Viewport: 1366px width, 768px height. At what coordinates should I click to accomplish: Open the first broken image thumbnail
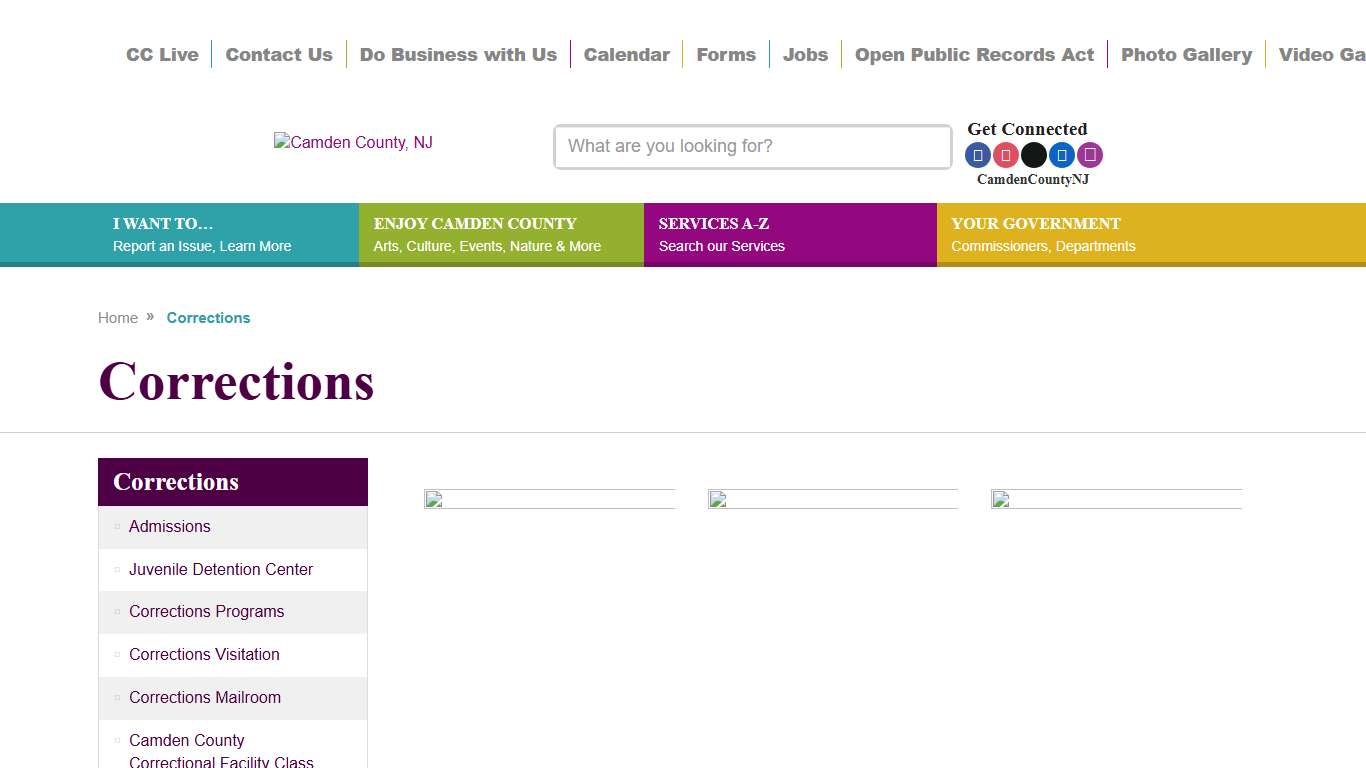(x=549, y=499)
